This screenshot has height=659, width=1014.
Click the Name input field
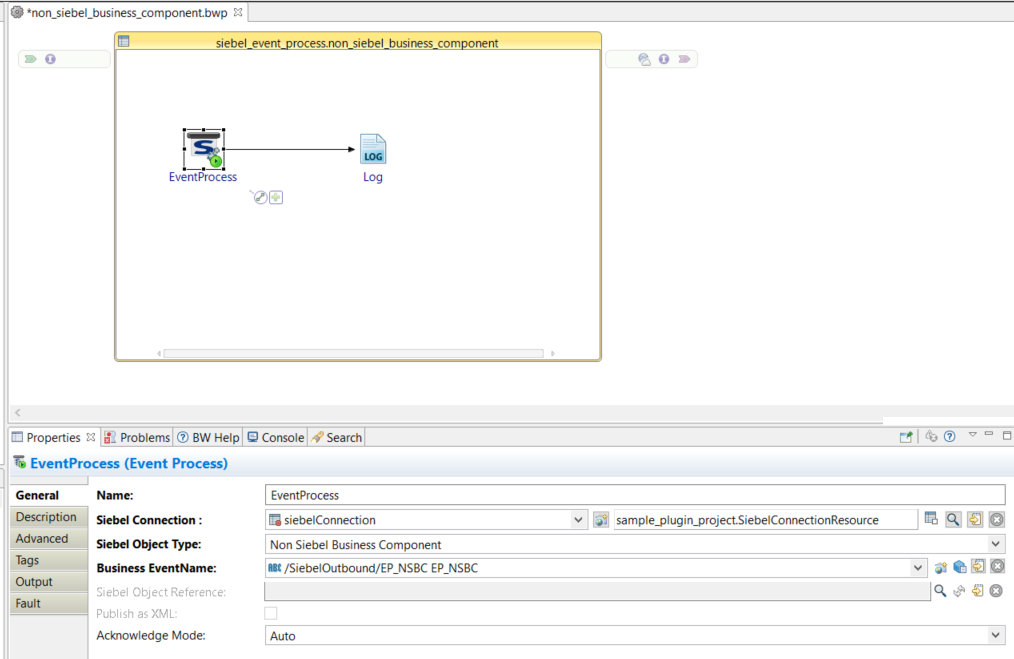[635, 495]
